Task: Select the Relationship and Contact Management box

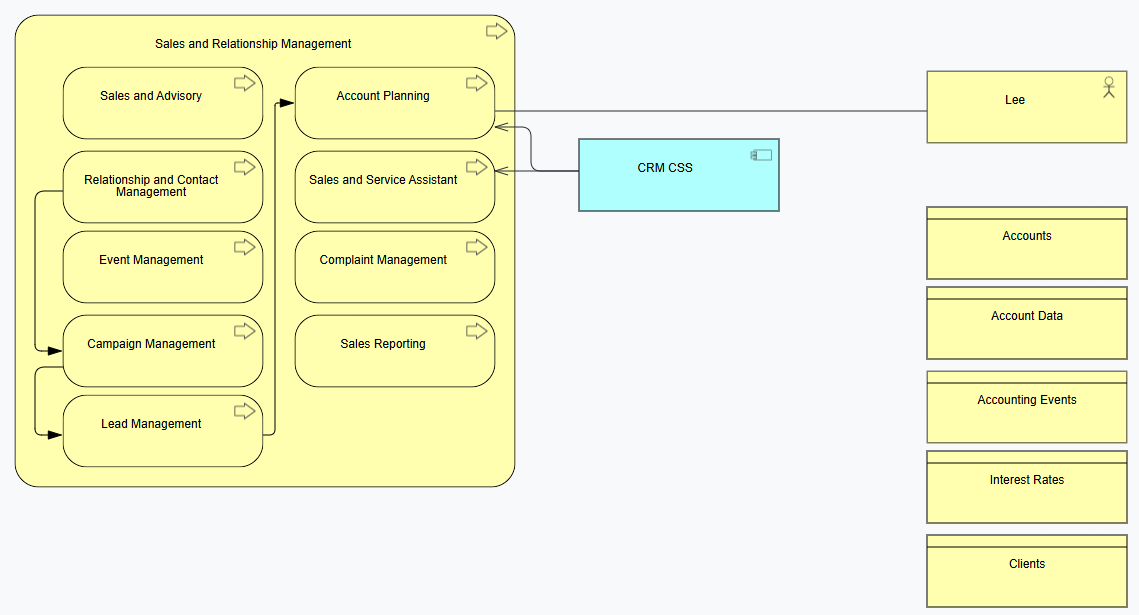Action: click(163, 187)
